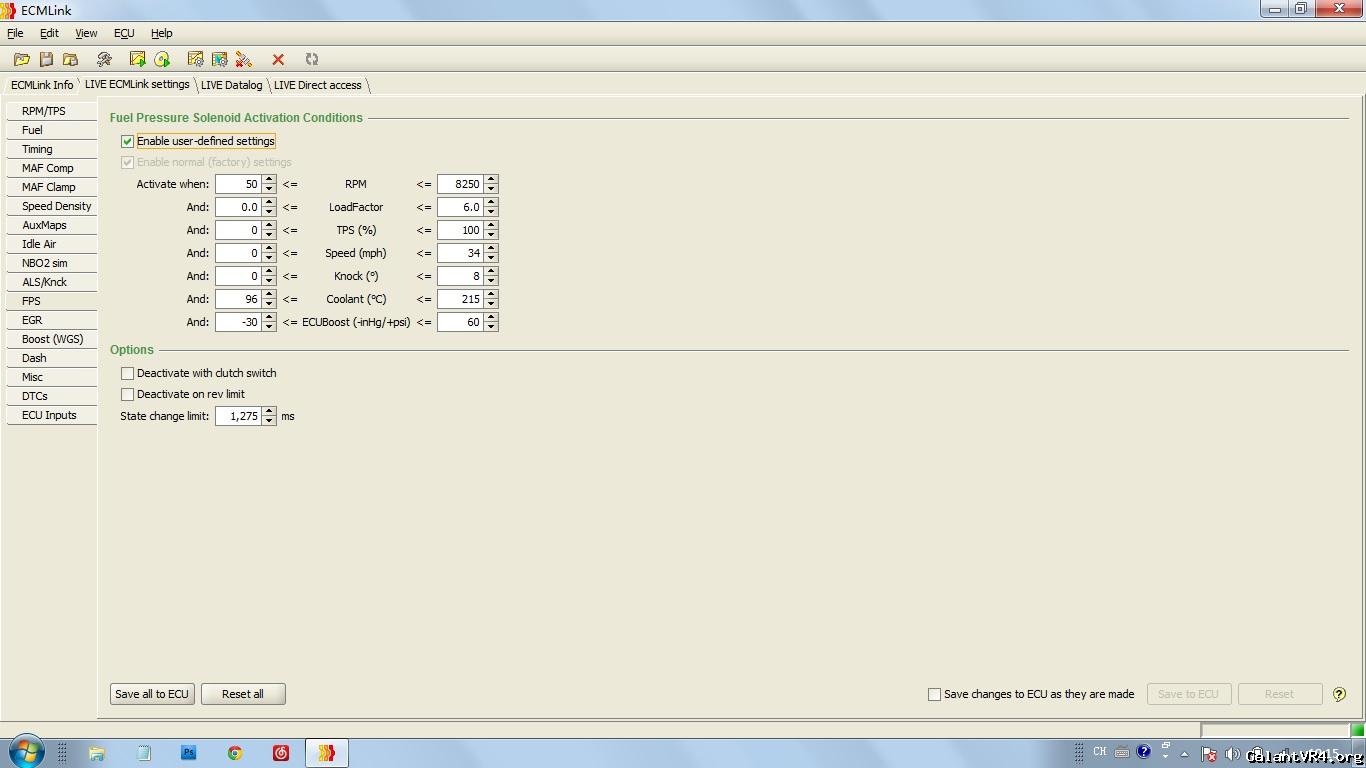Click the yellow help question mark icon

tap(1339, 694)
